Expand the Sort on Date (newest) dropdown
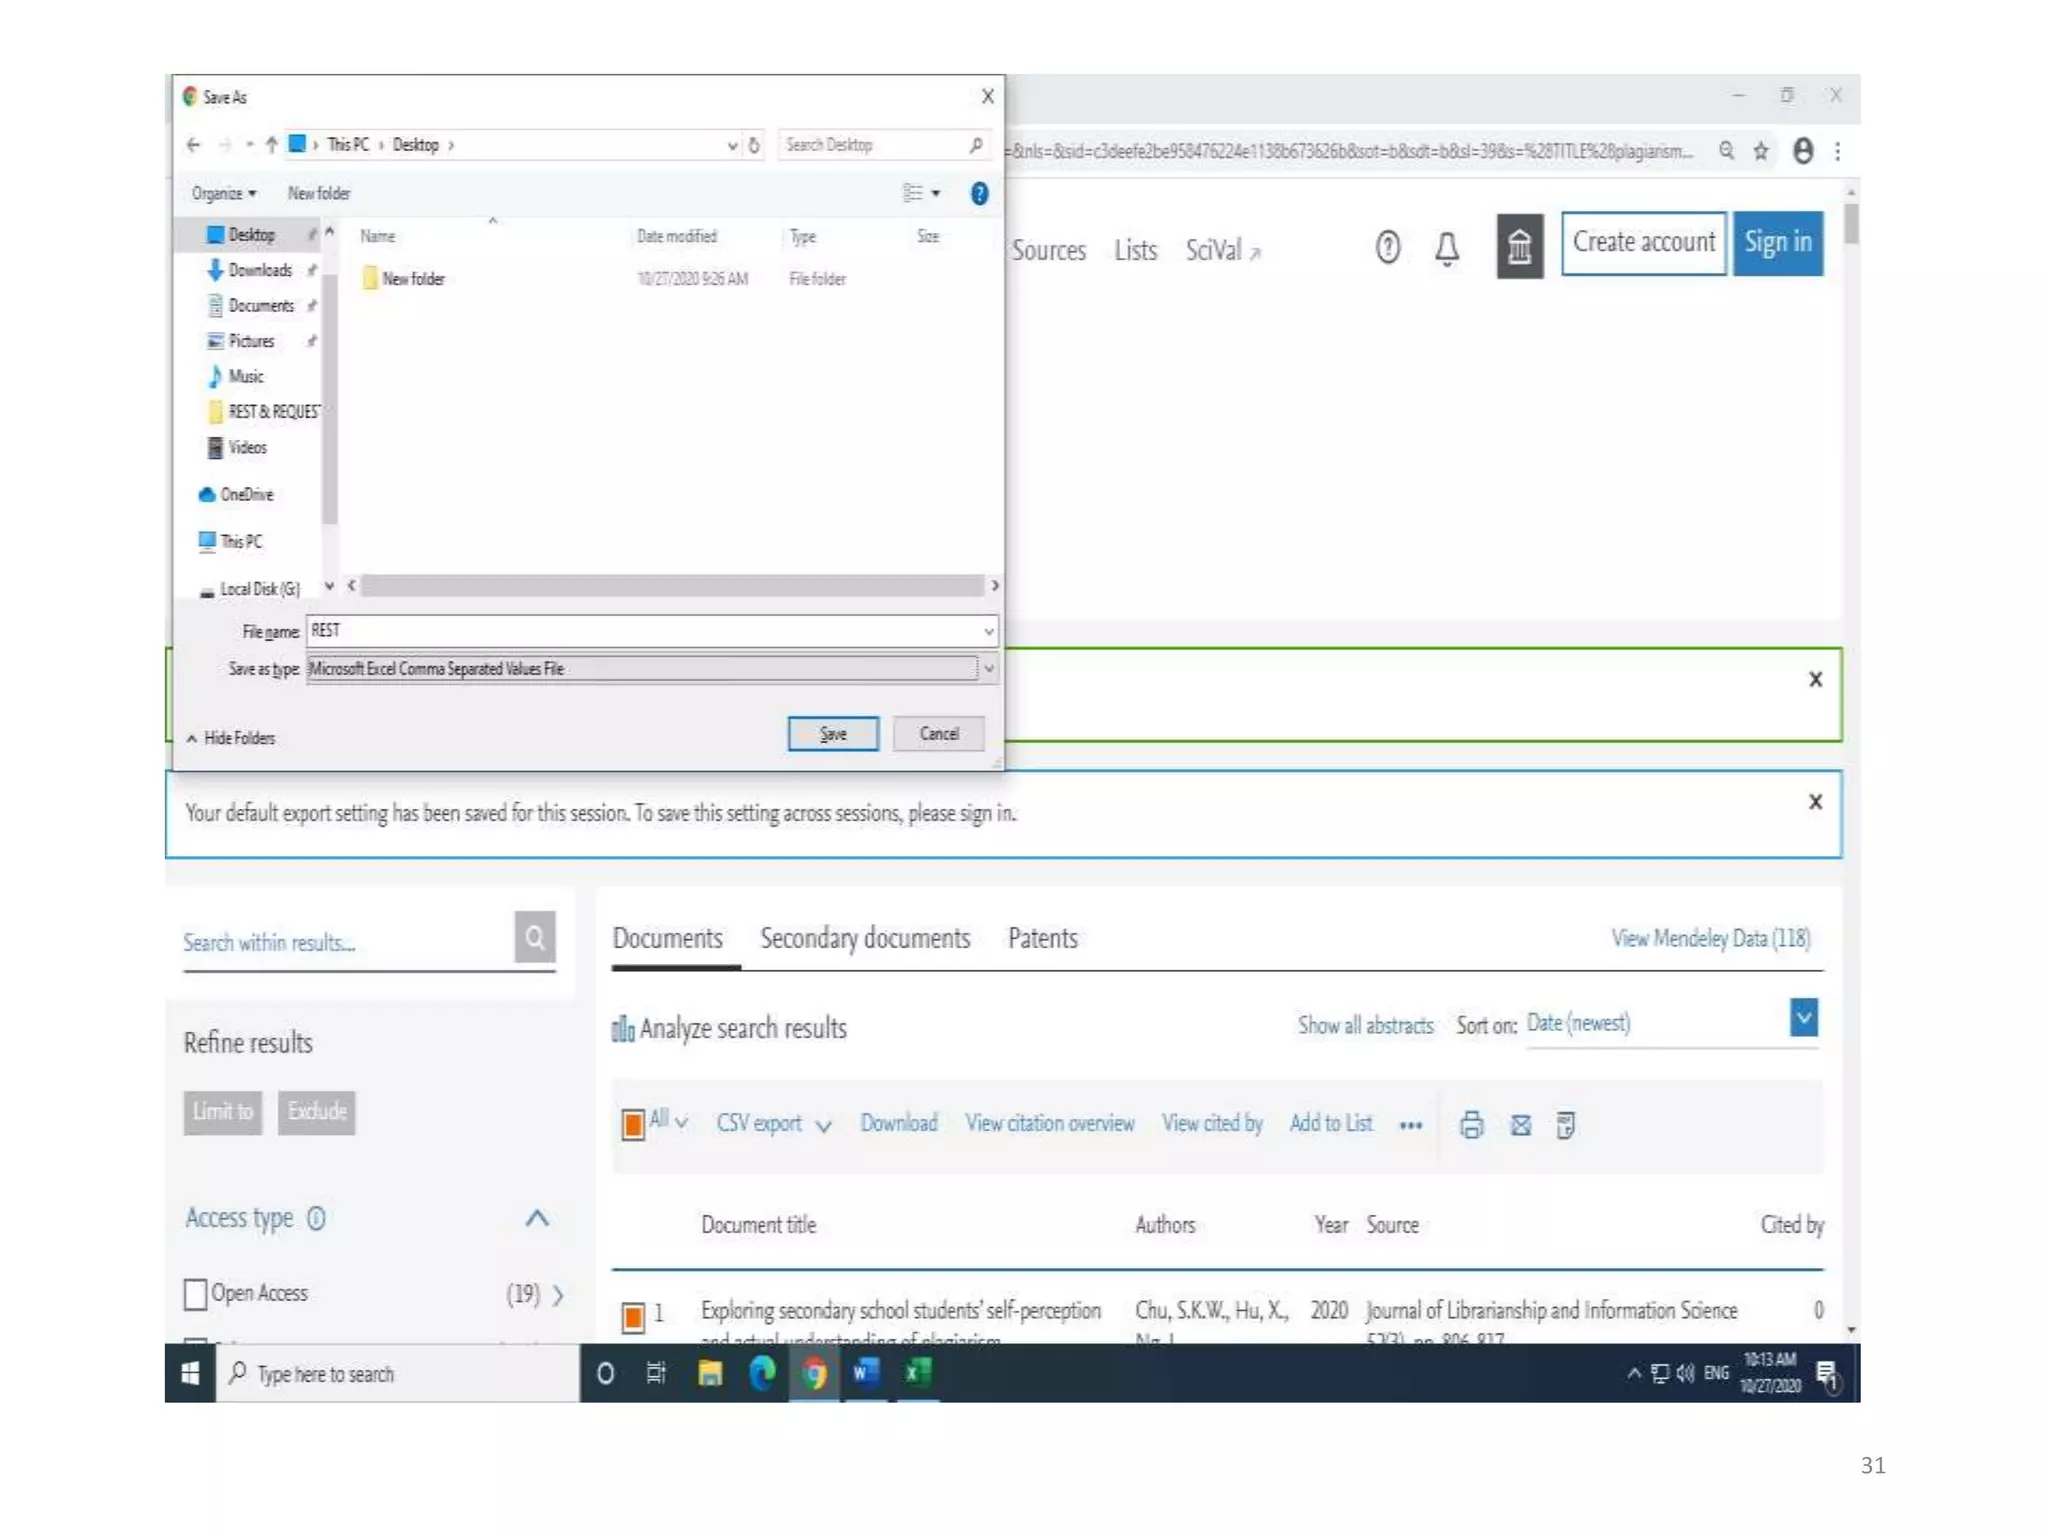This screenshot has width=2048, height=1536. point(1803,1019)
